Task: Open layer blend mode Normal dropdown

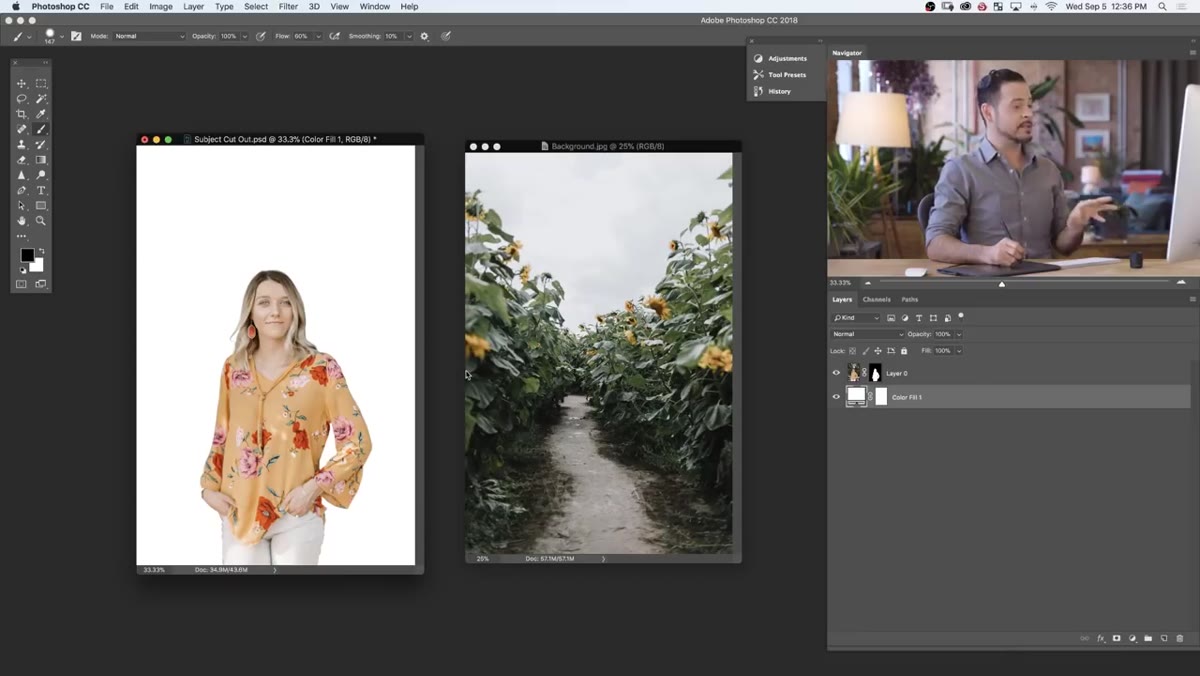Action: click(x=867, y=334)
